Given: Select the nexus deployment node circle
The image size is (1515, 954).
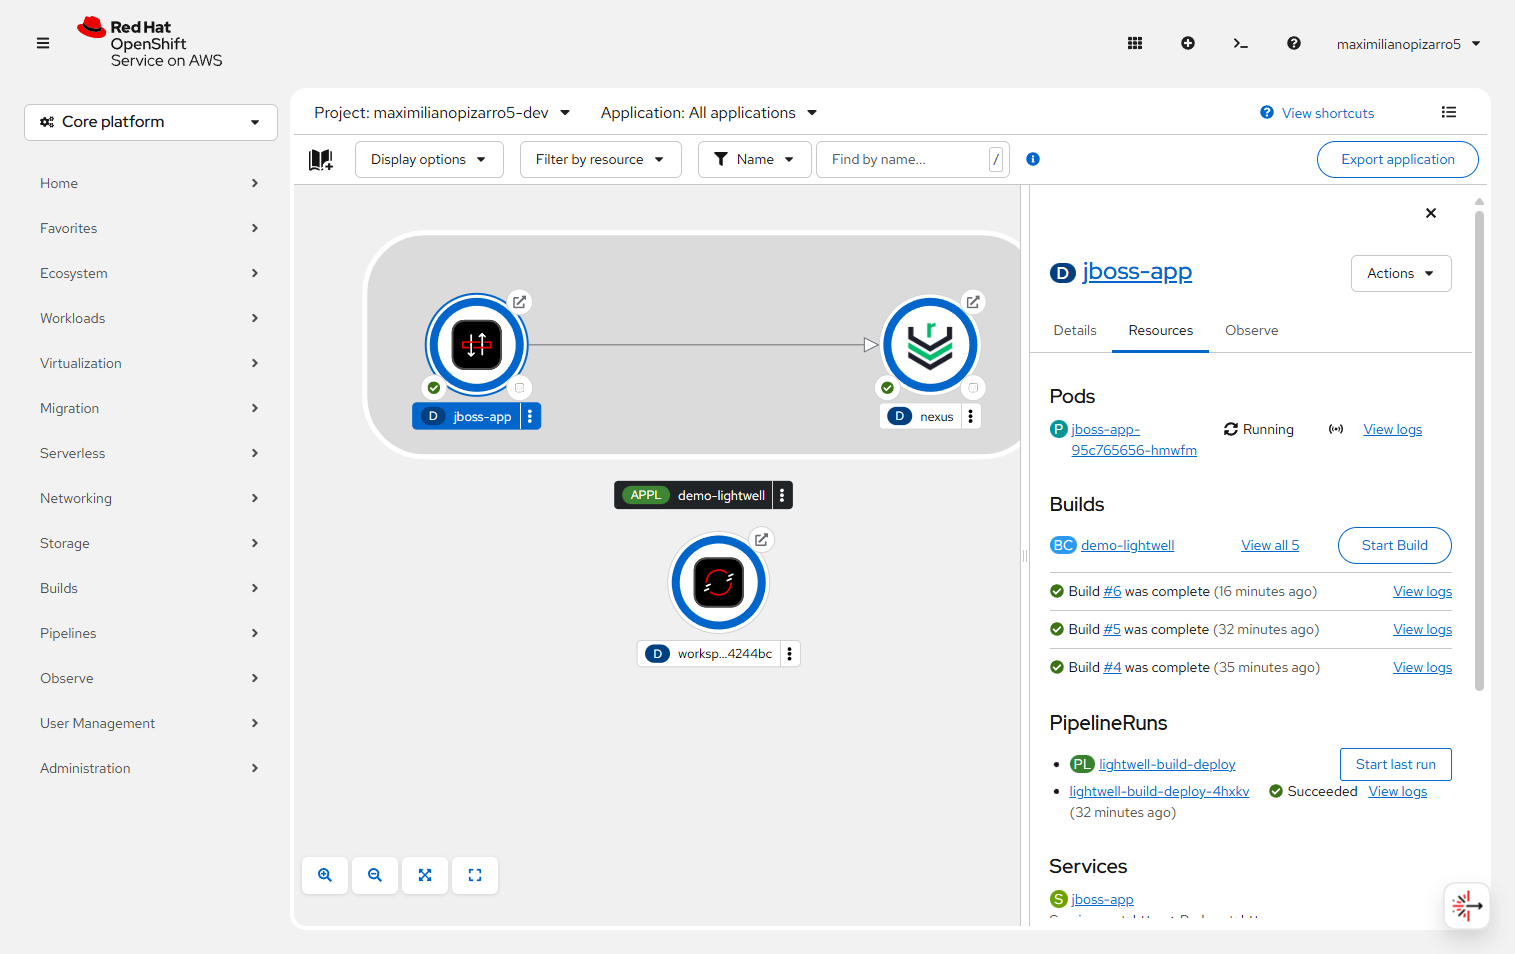Looking at the screenshot, I should coord(930,346).
